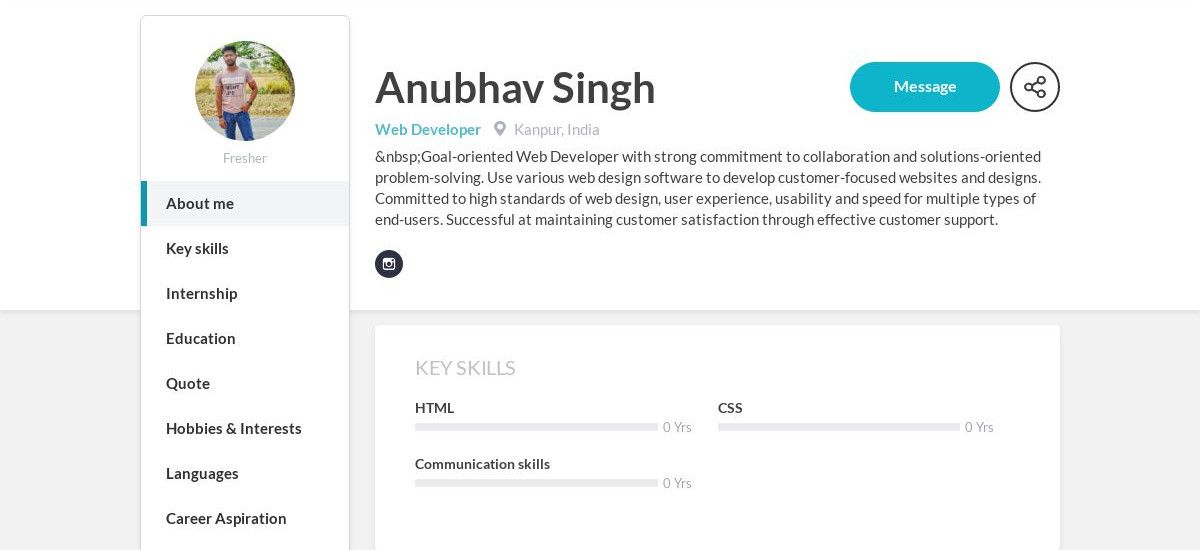Open Career Aspiration in sidebar
This screenshot has height=550, width=1200.
pyautogui.click(x=226, y=519)
